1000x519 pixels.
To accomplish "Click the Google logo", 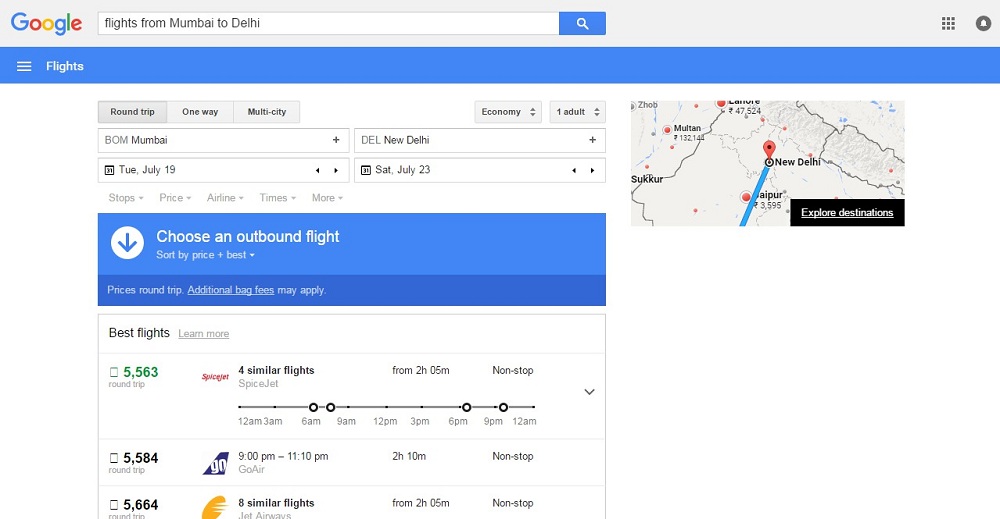I will (x=47, y=24).
